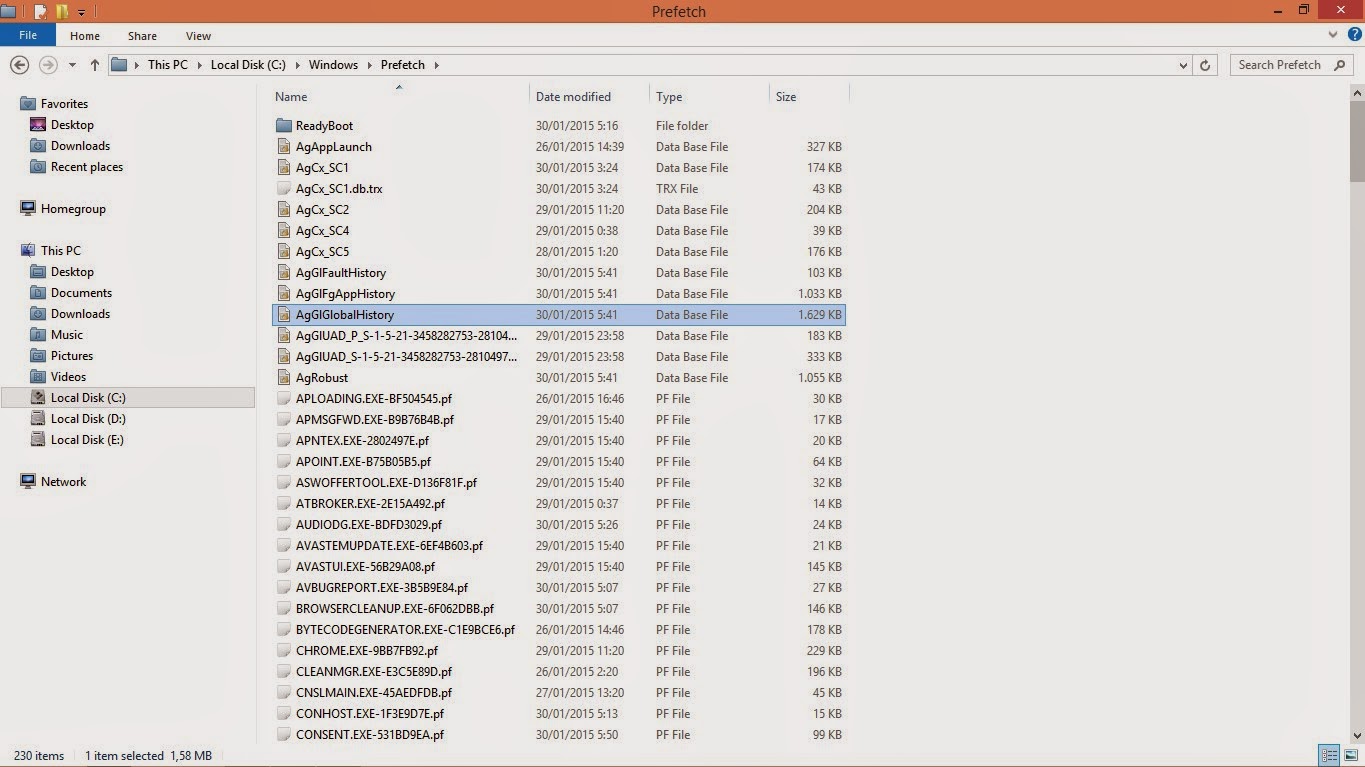Viewport: 1365px width, 767px height.
Task: Select Local Disk (E:) in sidebar
Action: coord(87,440)
